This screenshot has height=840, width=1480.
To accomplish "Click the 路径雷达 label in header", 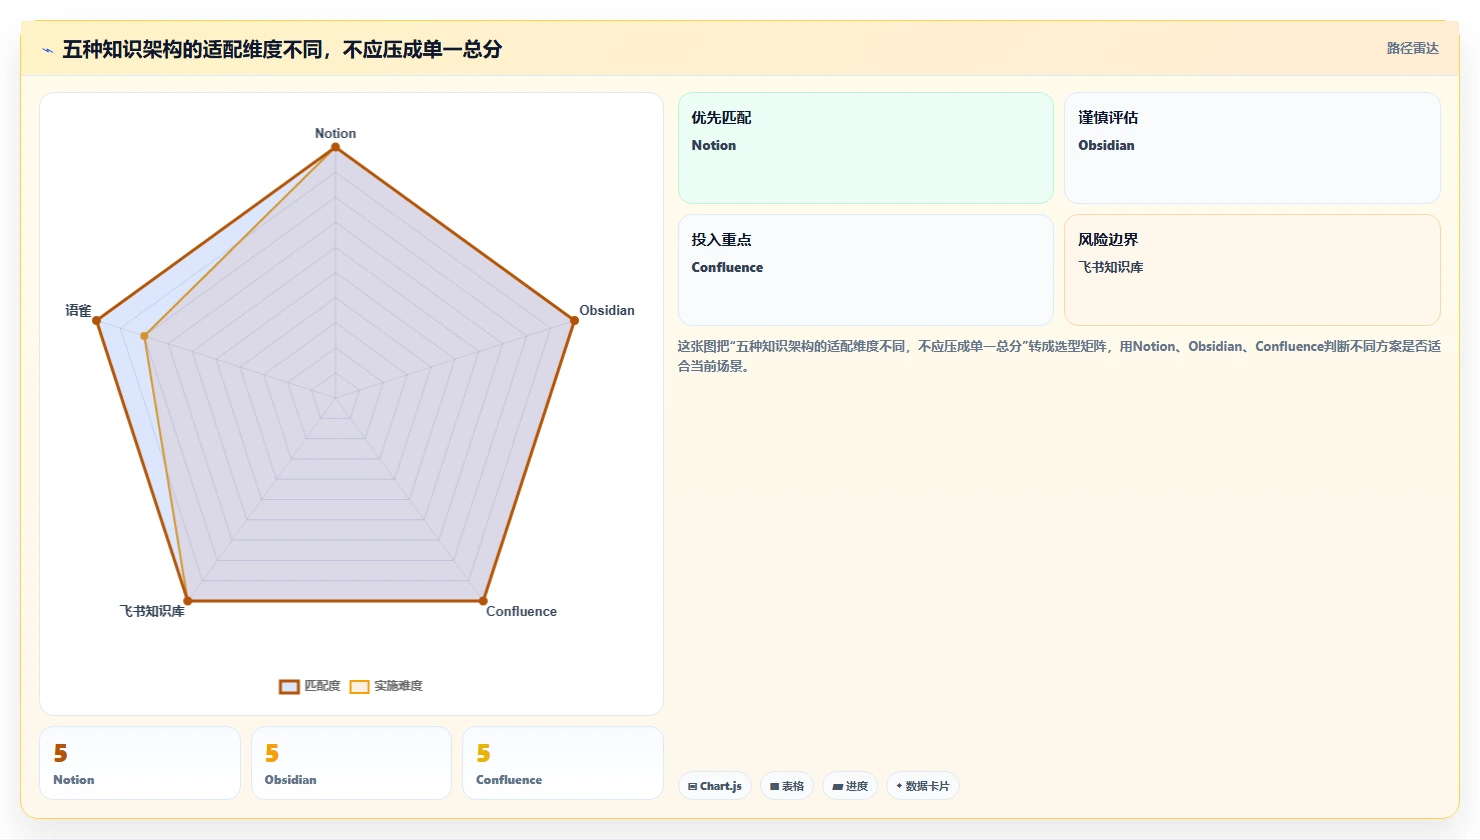I will click(x=1412, y=49).
